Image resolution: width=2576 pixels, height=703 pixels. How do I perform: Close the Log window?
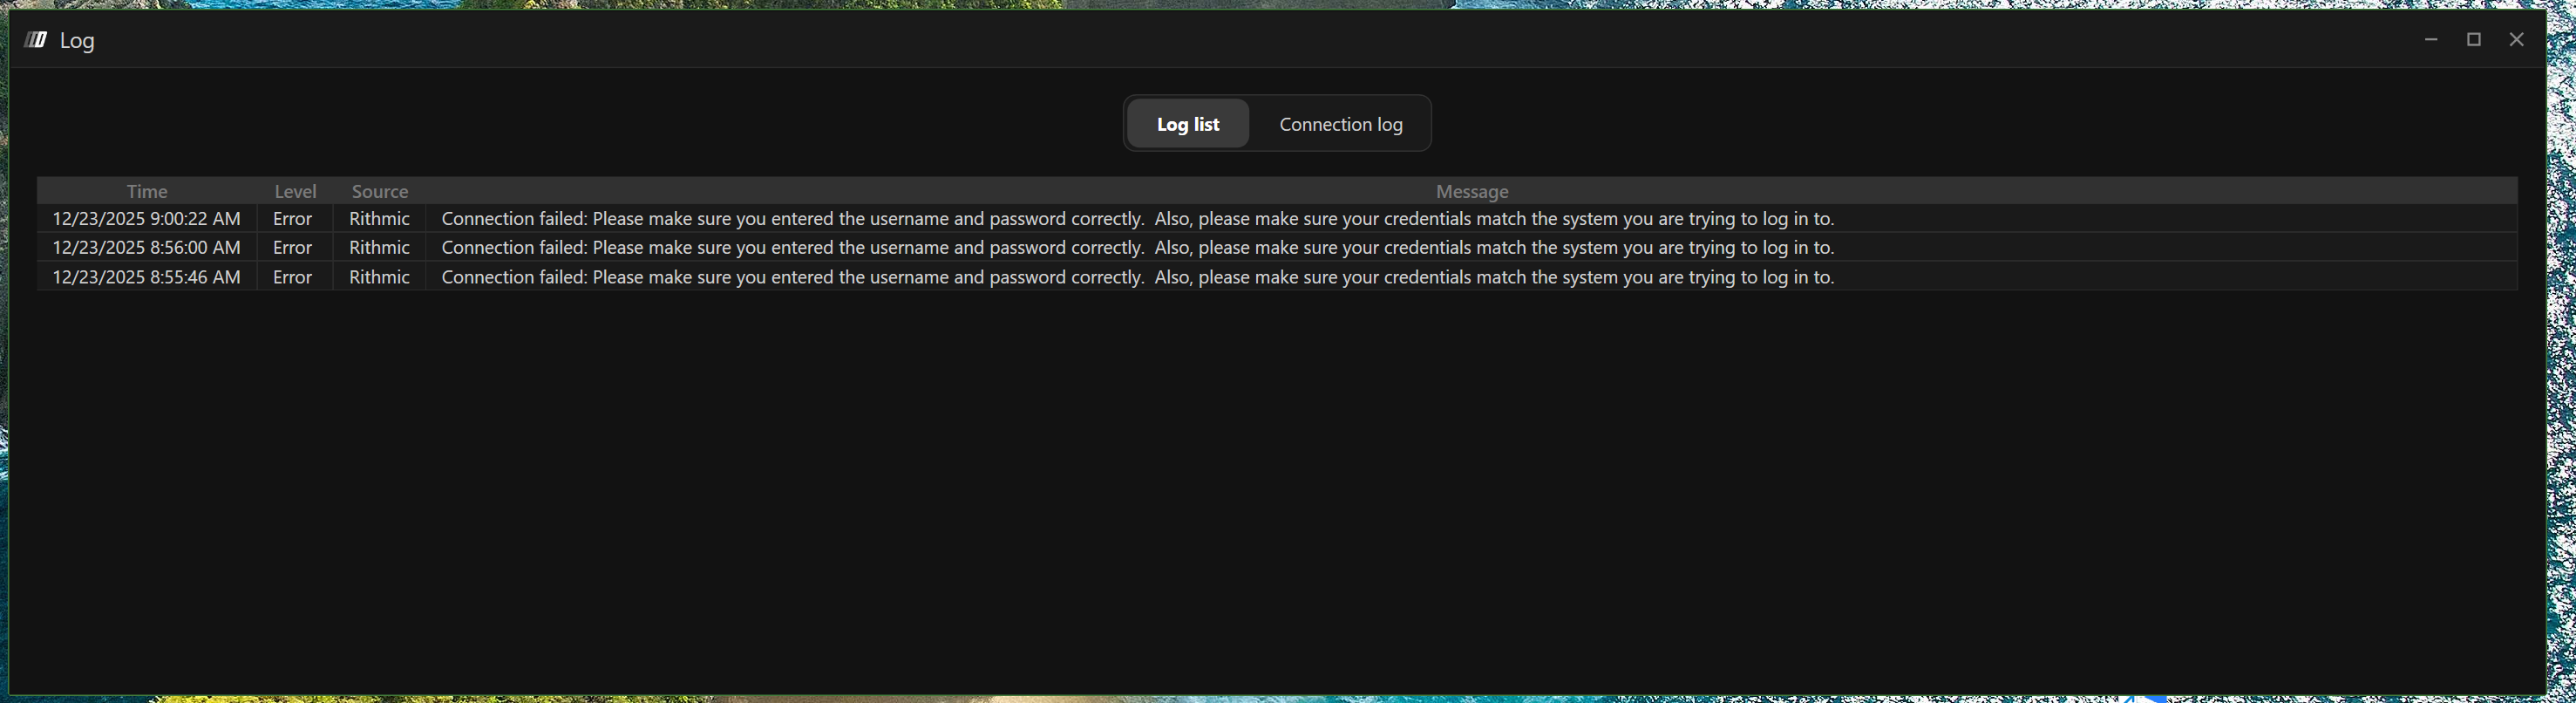point(2516,40)
